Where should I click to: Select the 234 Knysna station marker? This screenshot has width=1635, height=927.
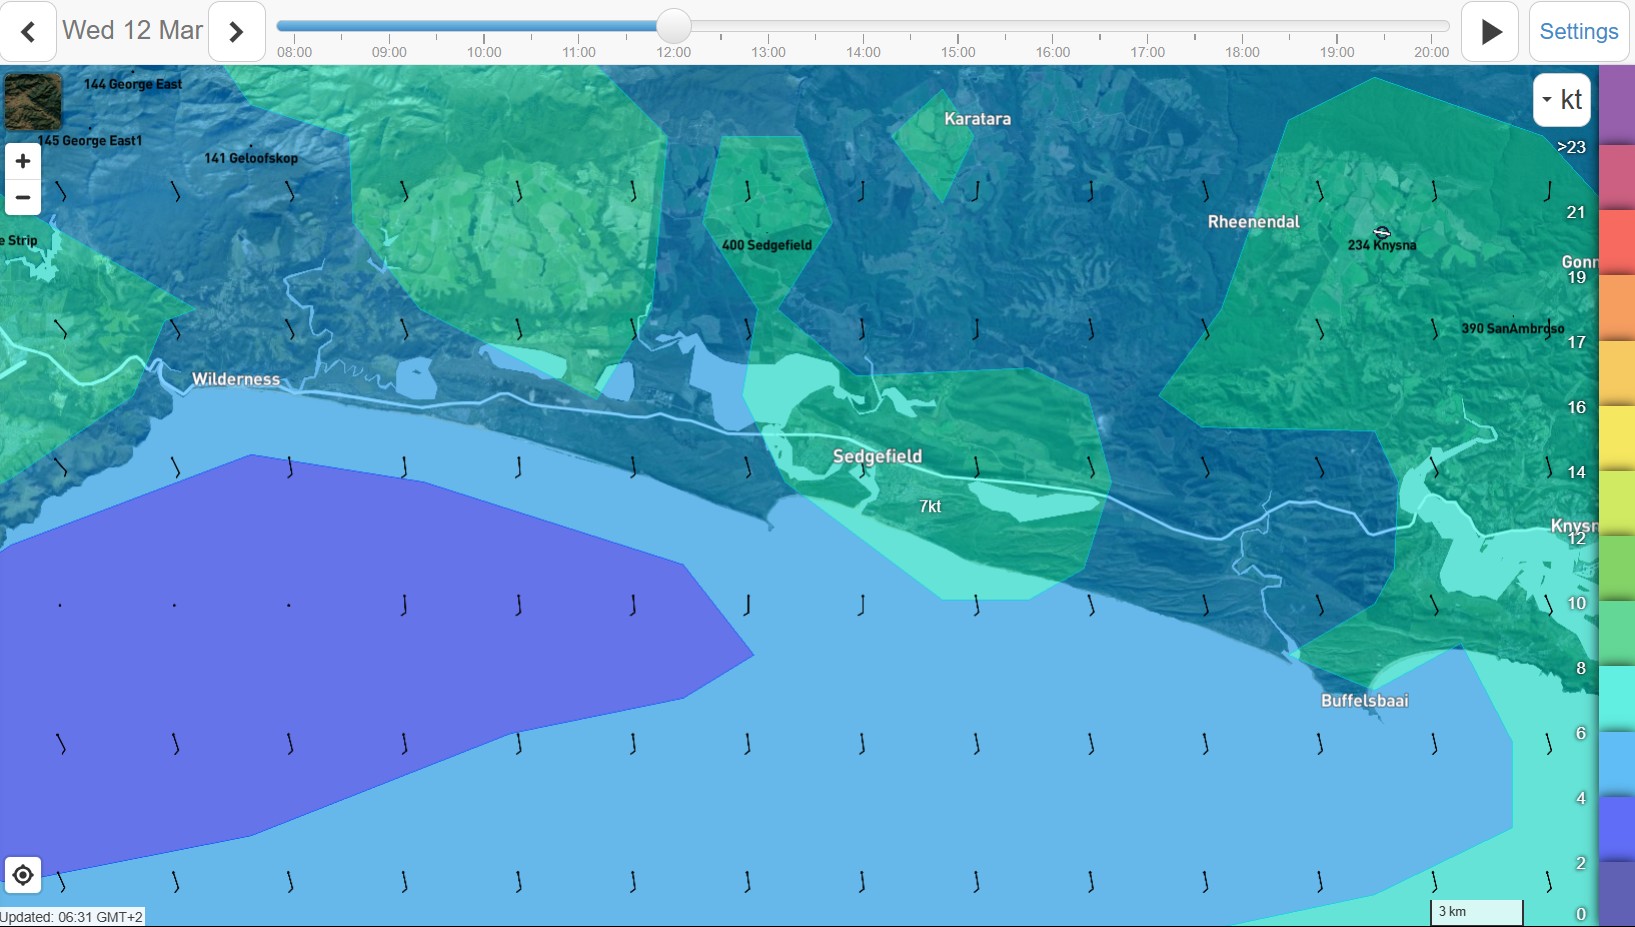pyautogui.click(x=1382, y=232)
